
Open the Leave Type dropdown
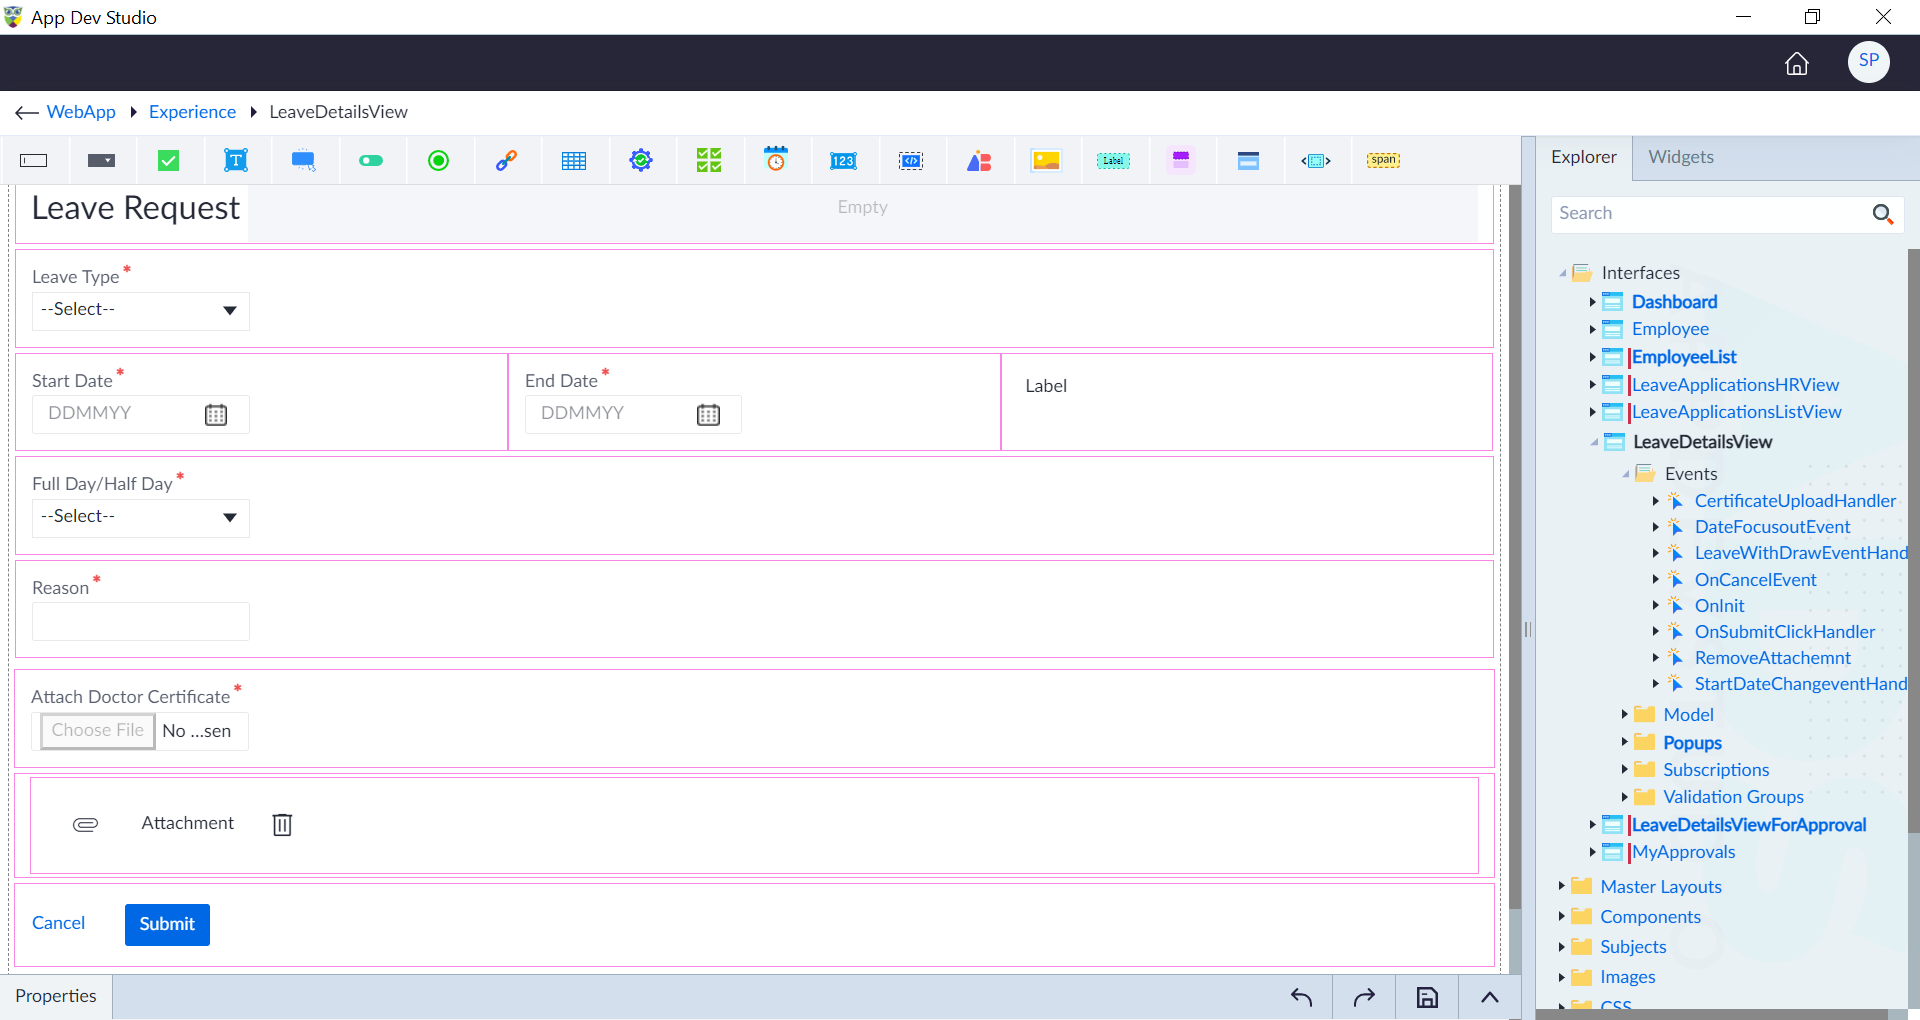[141, 311]
